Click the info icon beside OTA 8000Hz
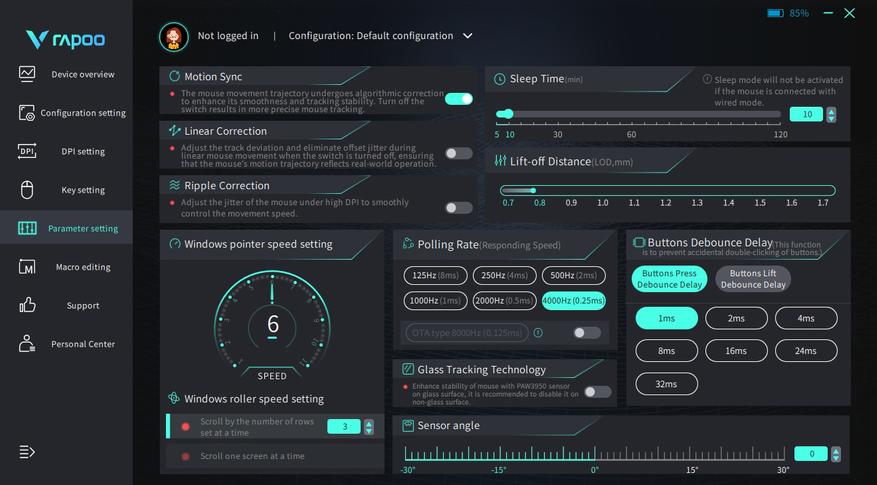877x485 pixels. click(x=538, y=332)
